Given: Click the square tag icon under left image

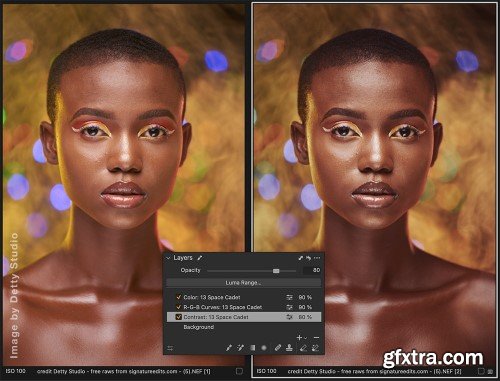Looking at the screenshot, I should (x=239, y=371).
